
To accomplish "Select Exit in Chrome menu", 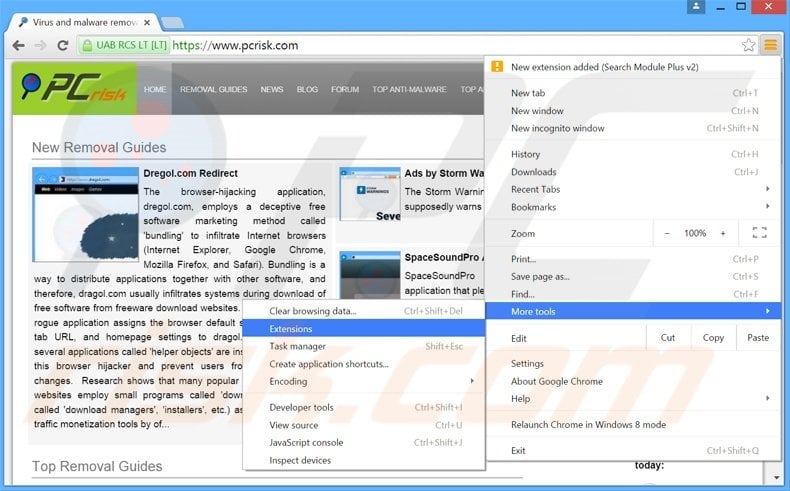I will click(x=634, y=450).
